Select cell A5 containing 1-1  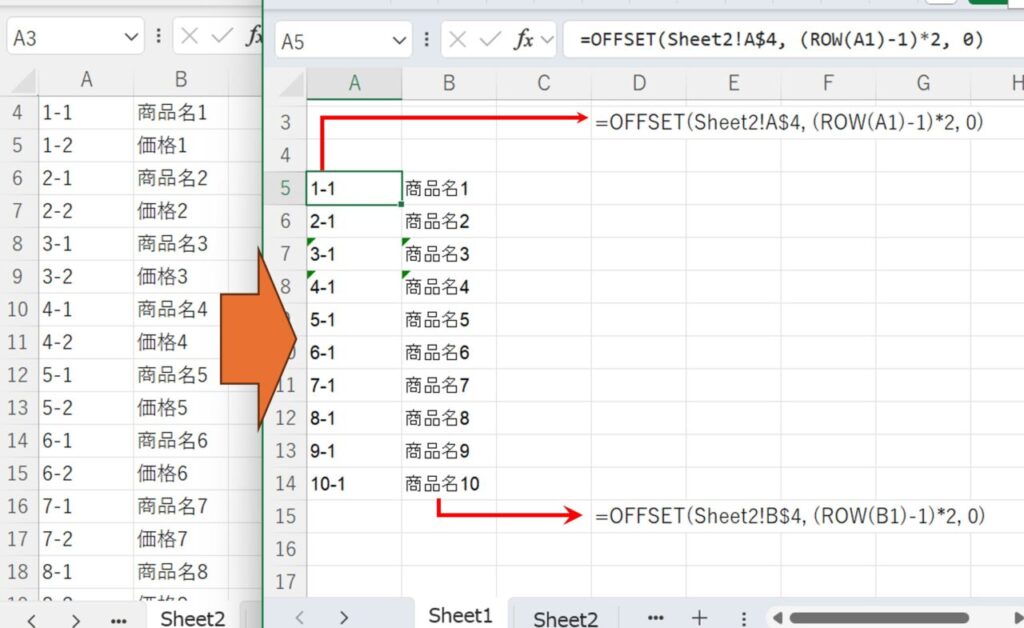coord(354,188)
